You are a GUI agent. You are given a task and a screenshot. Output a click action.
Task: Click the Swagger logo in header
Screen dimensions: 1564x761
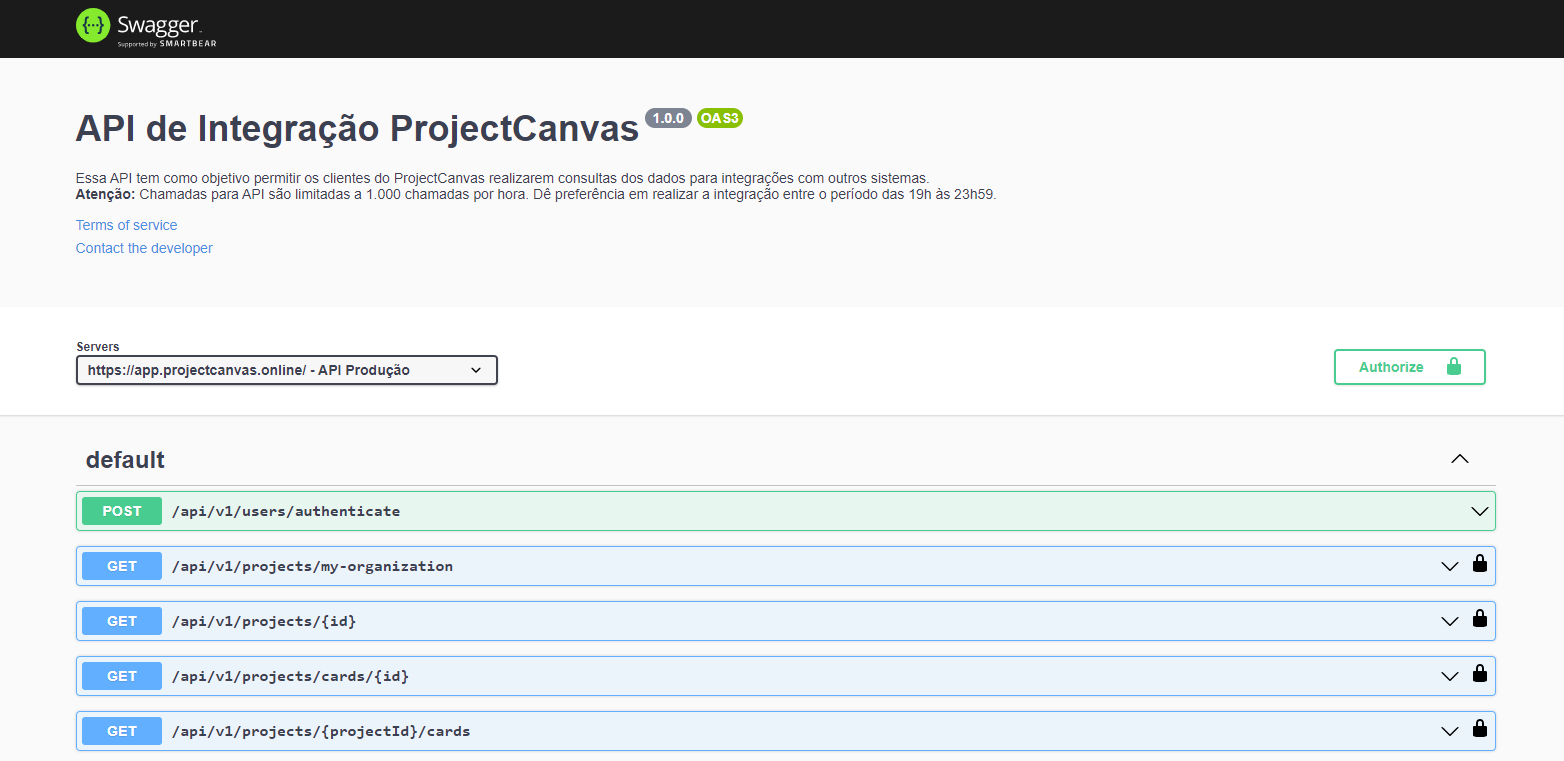pyautogui.click(x=146, y=28)
